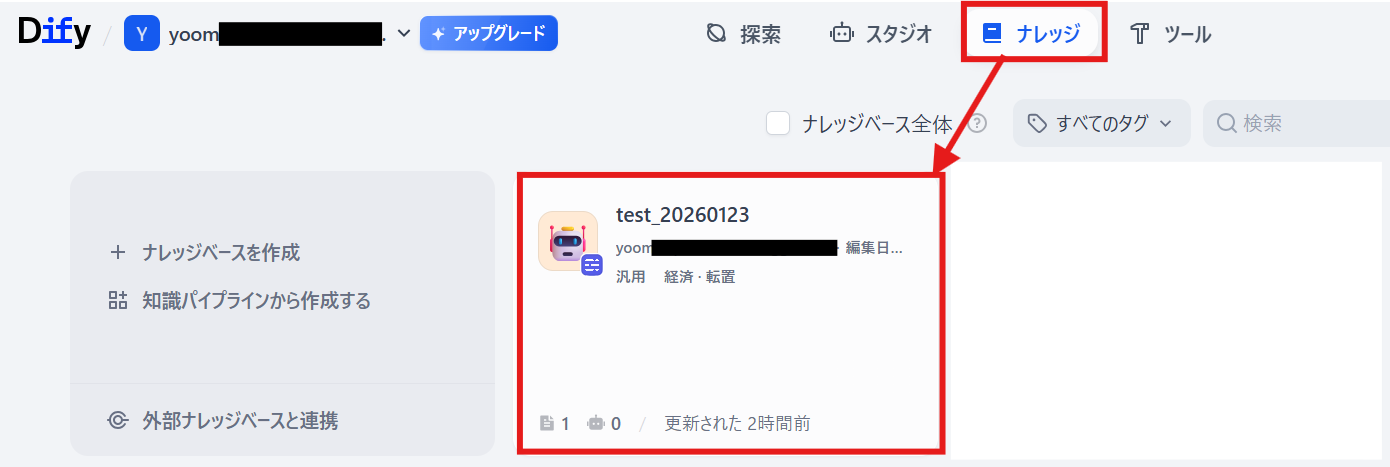Click the robot thumbnail of test_20260123
This screenshot has height=467, width=1390.
[568, 241]
